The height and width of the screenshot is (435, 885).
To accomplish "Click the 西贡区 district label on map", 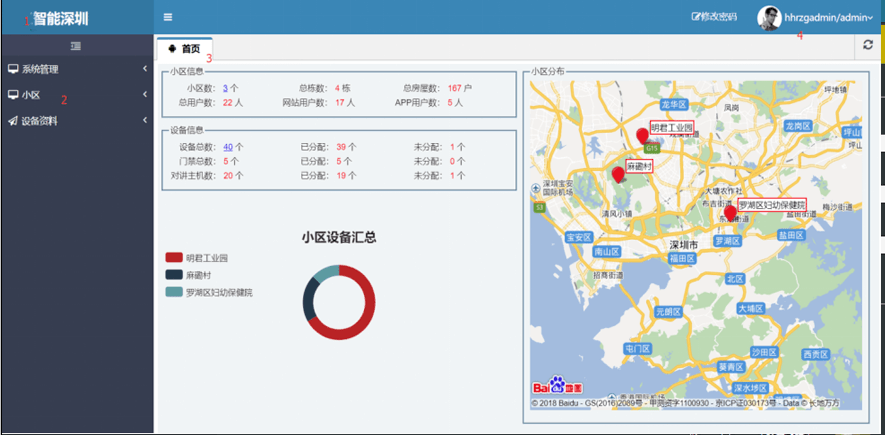I will coord(816,354).
